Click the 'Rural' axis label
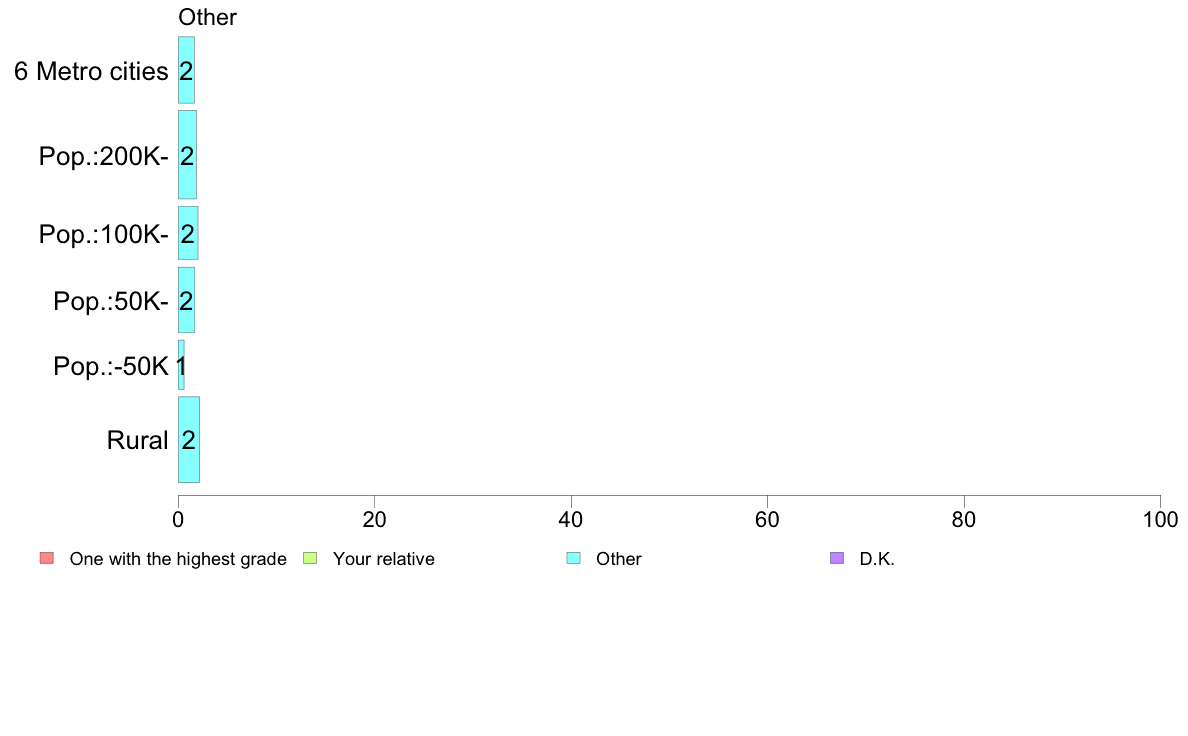 (137, 440)
